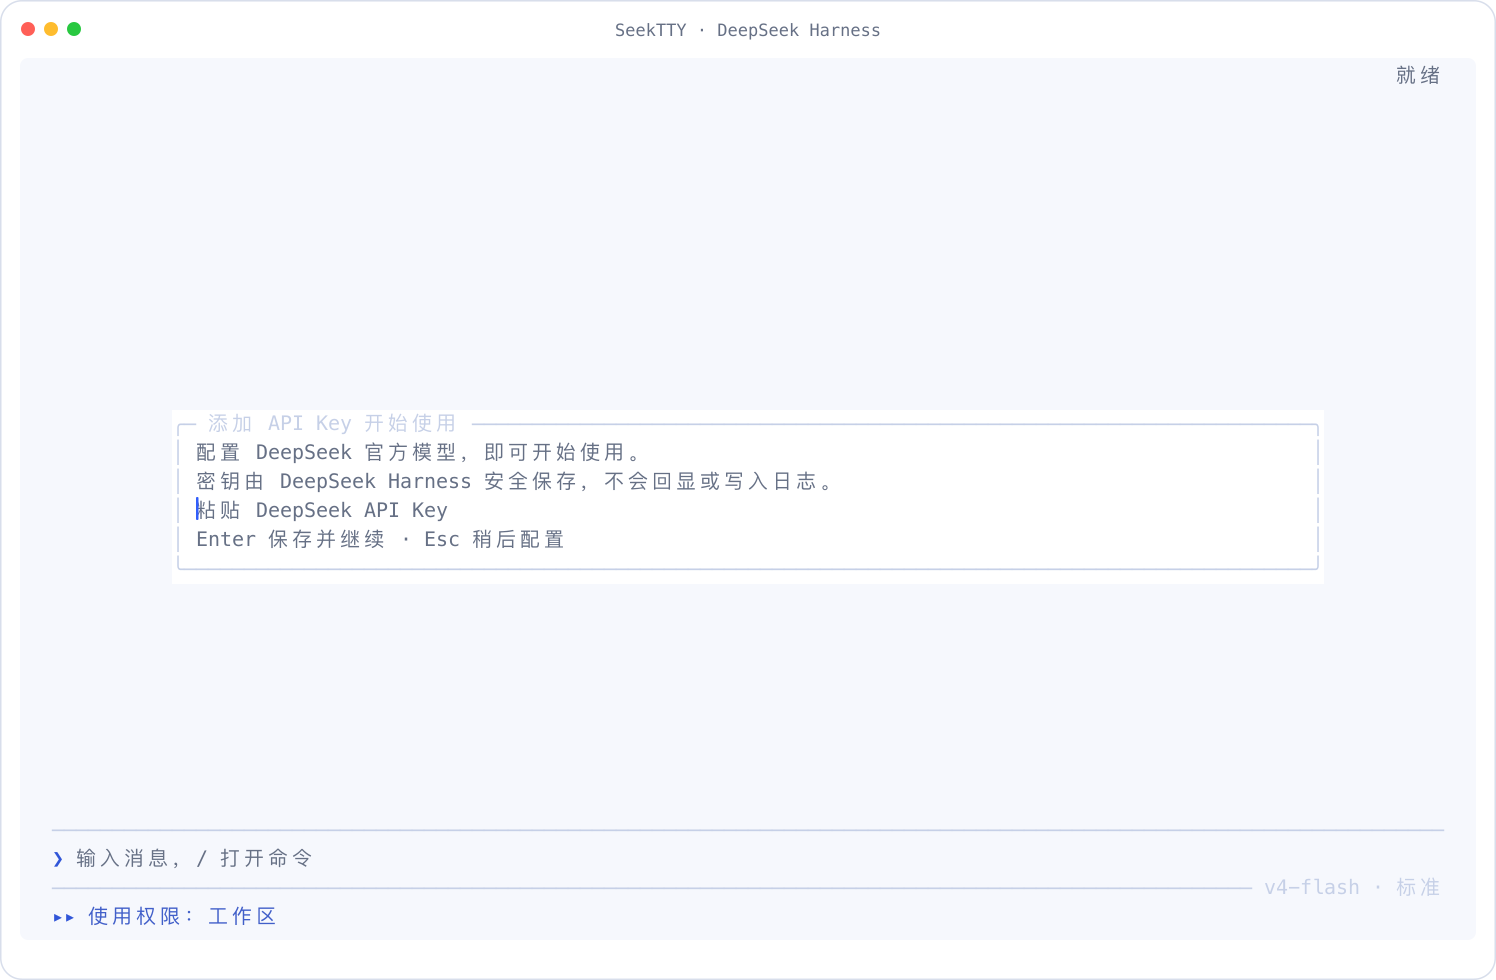Click the green maximize window button

(74, 29)
